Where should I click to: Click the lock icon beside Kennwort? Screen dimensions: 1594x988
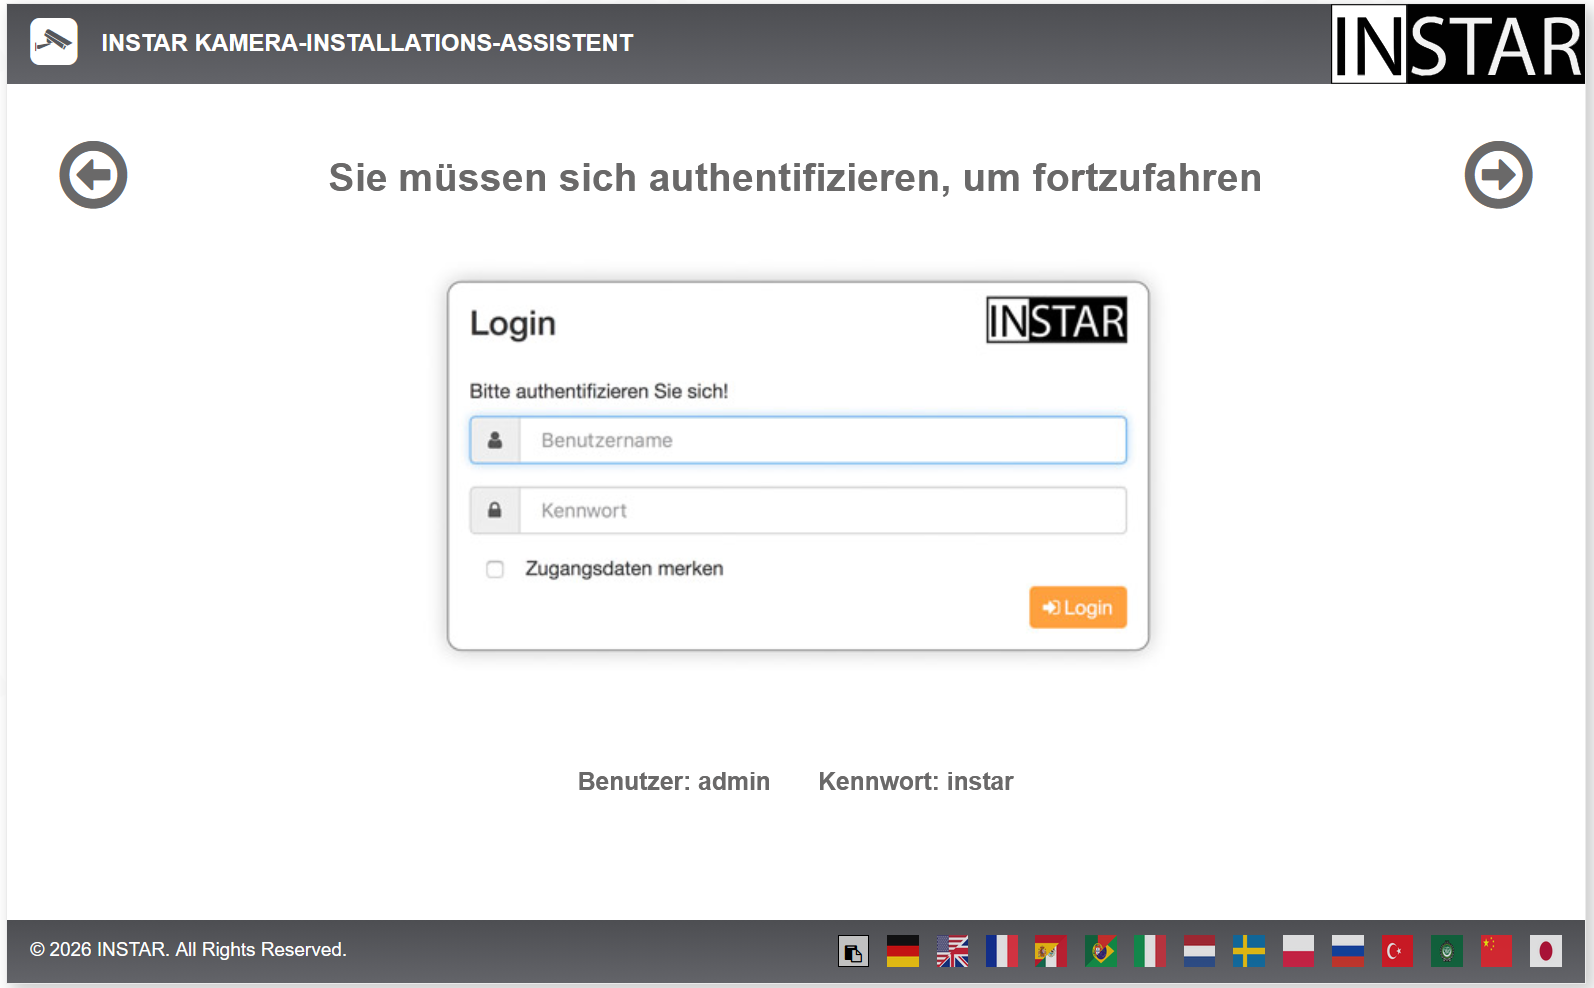pyautogui.click(x=495, y=510)
